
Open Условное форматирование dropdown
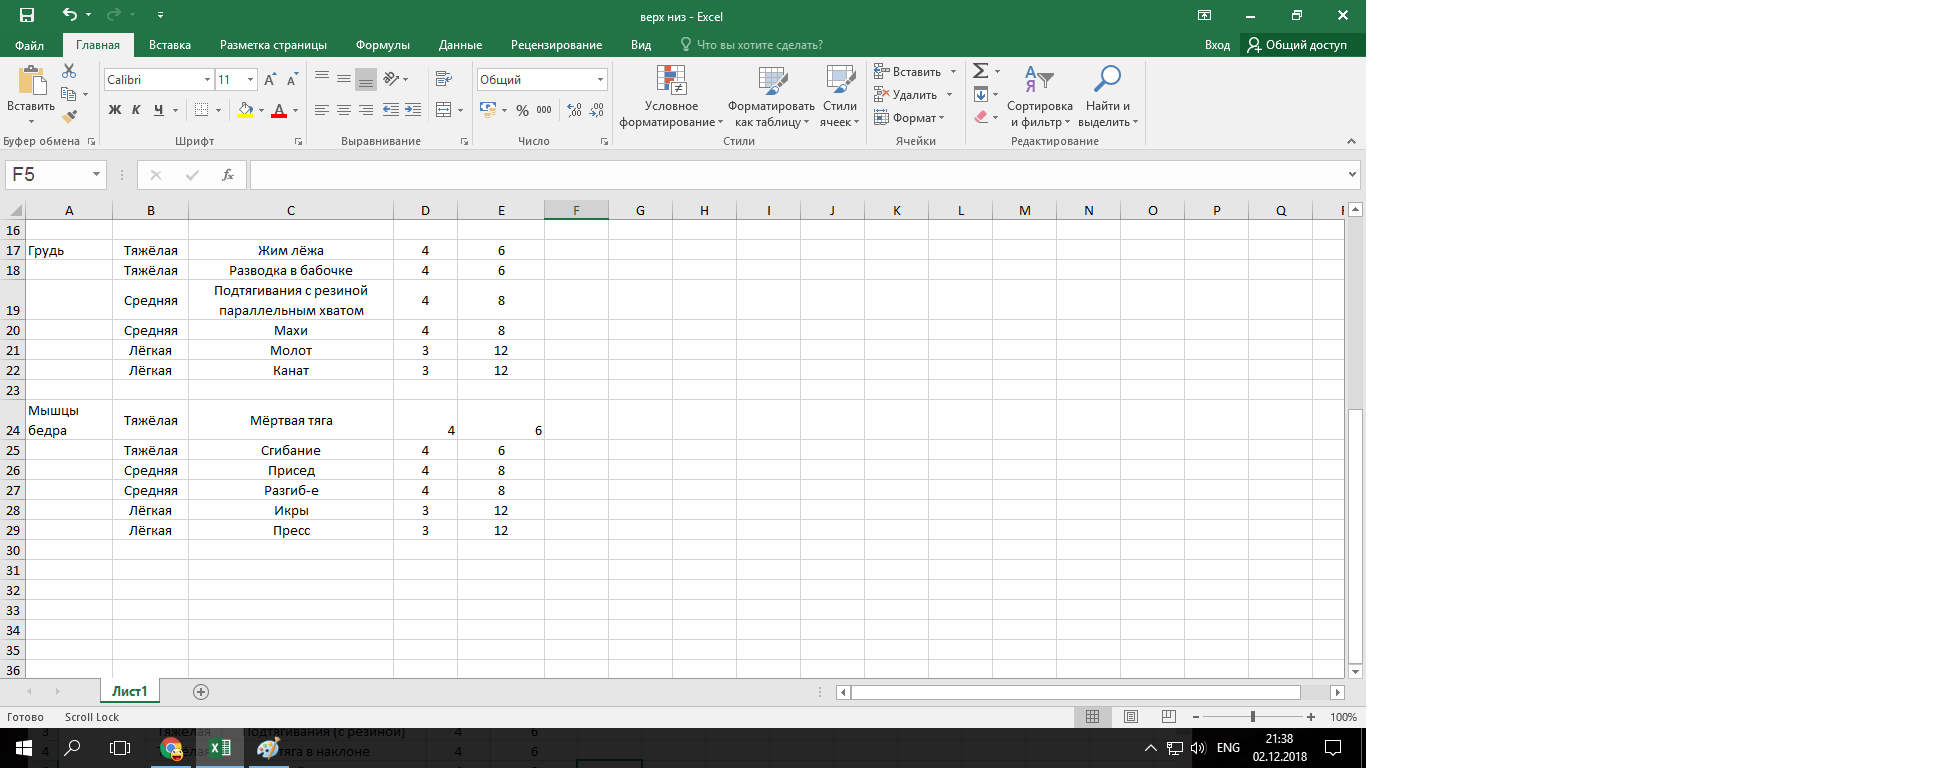point(671,96)
